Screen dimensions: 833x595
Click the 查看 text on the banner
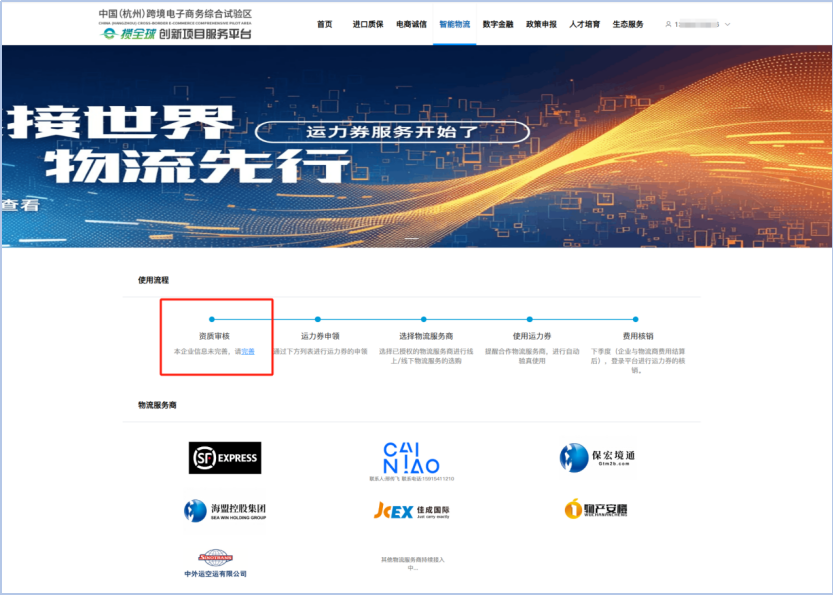point(20,205)
